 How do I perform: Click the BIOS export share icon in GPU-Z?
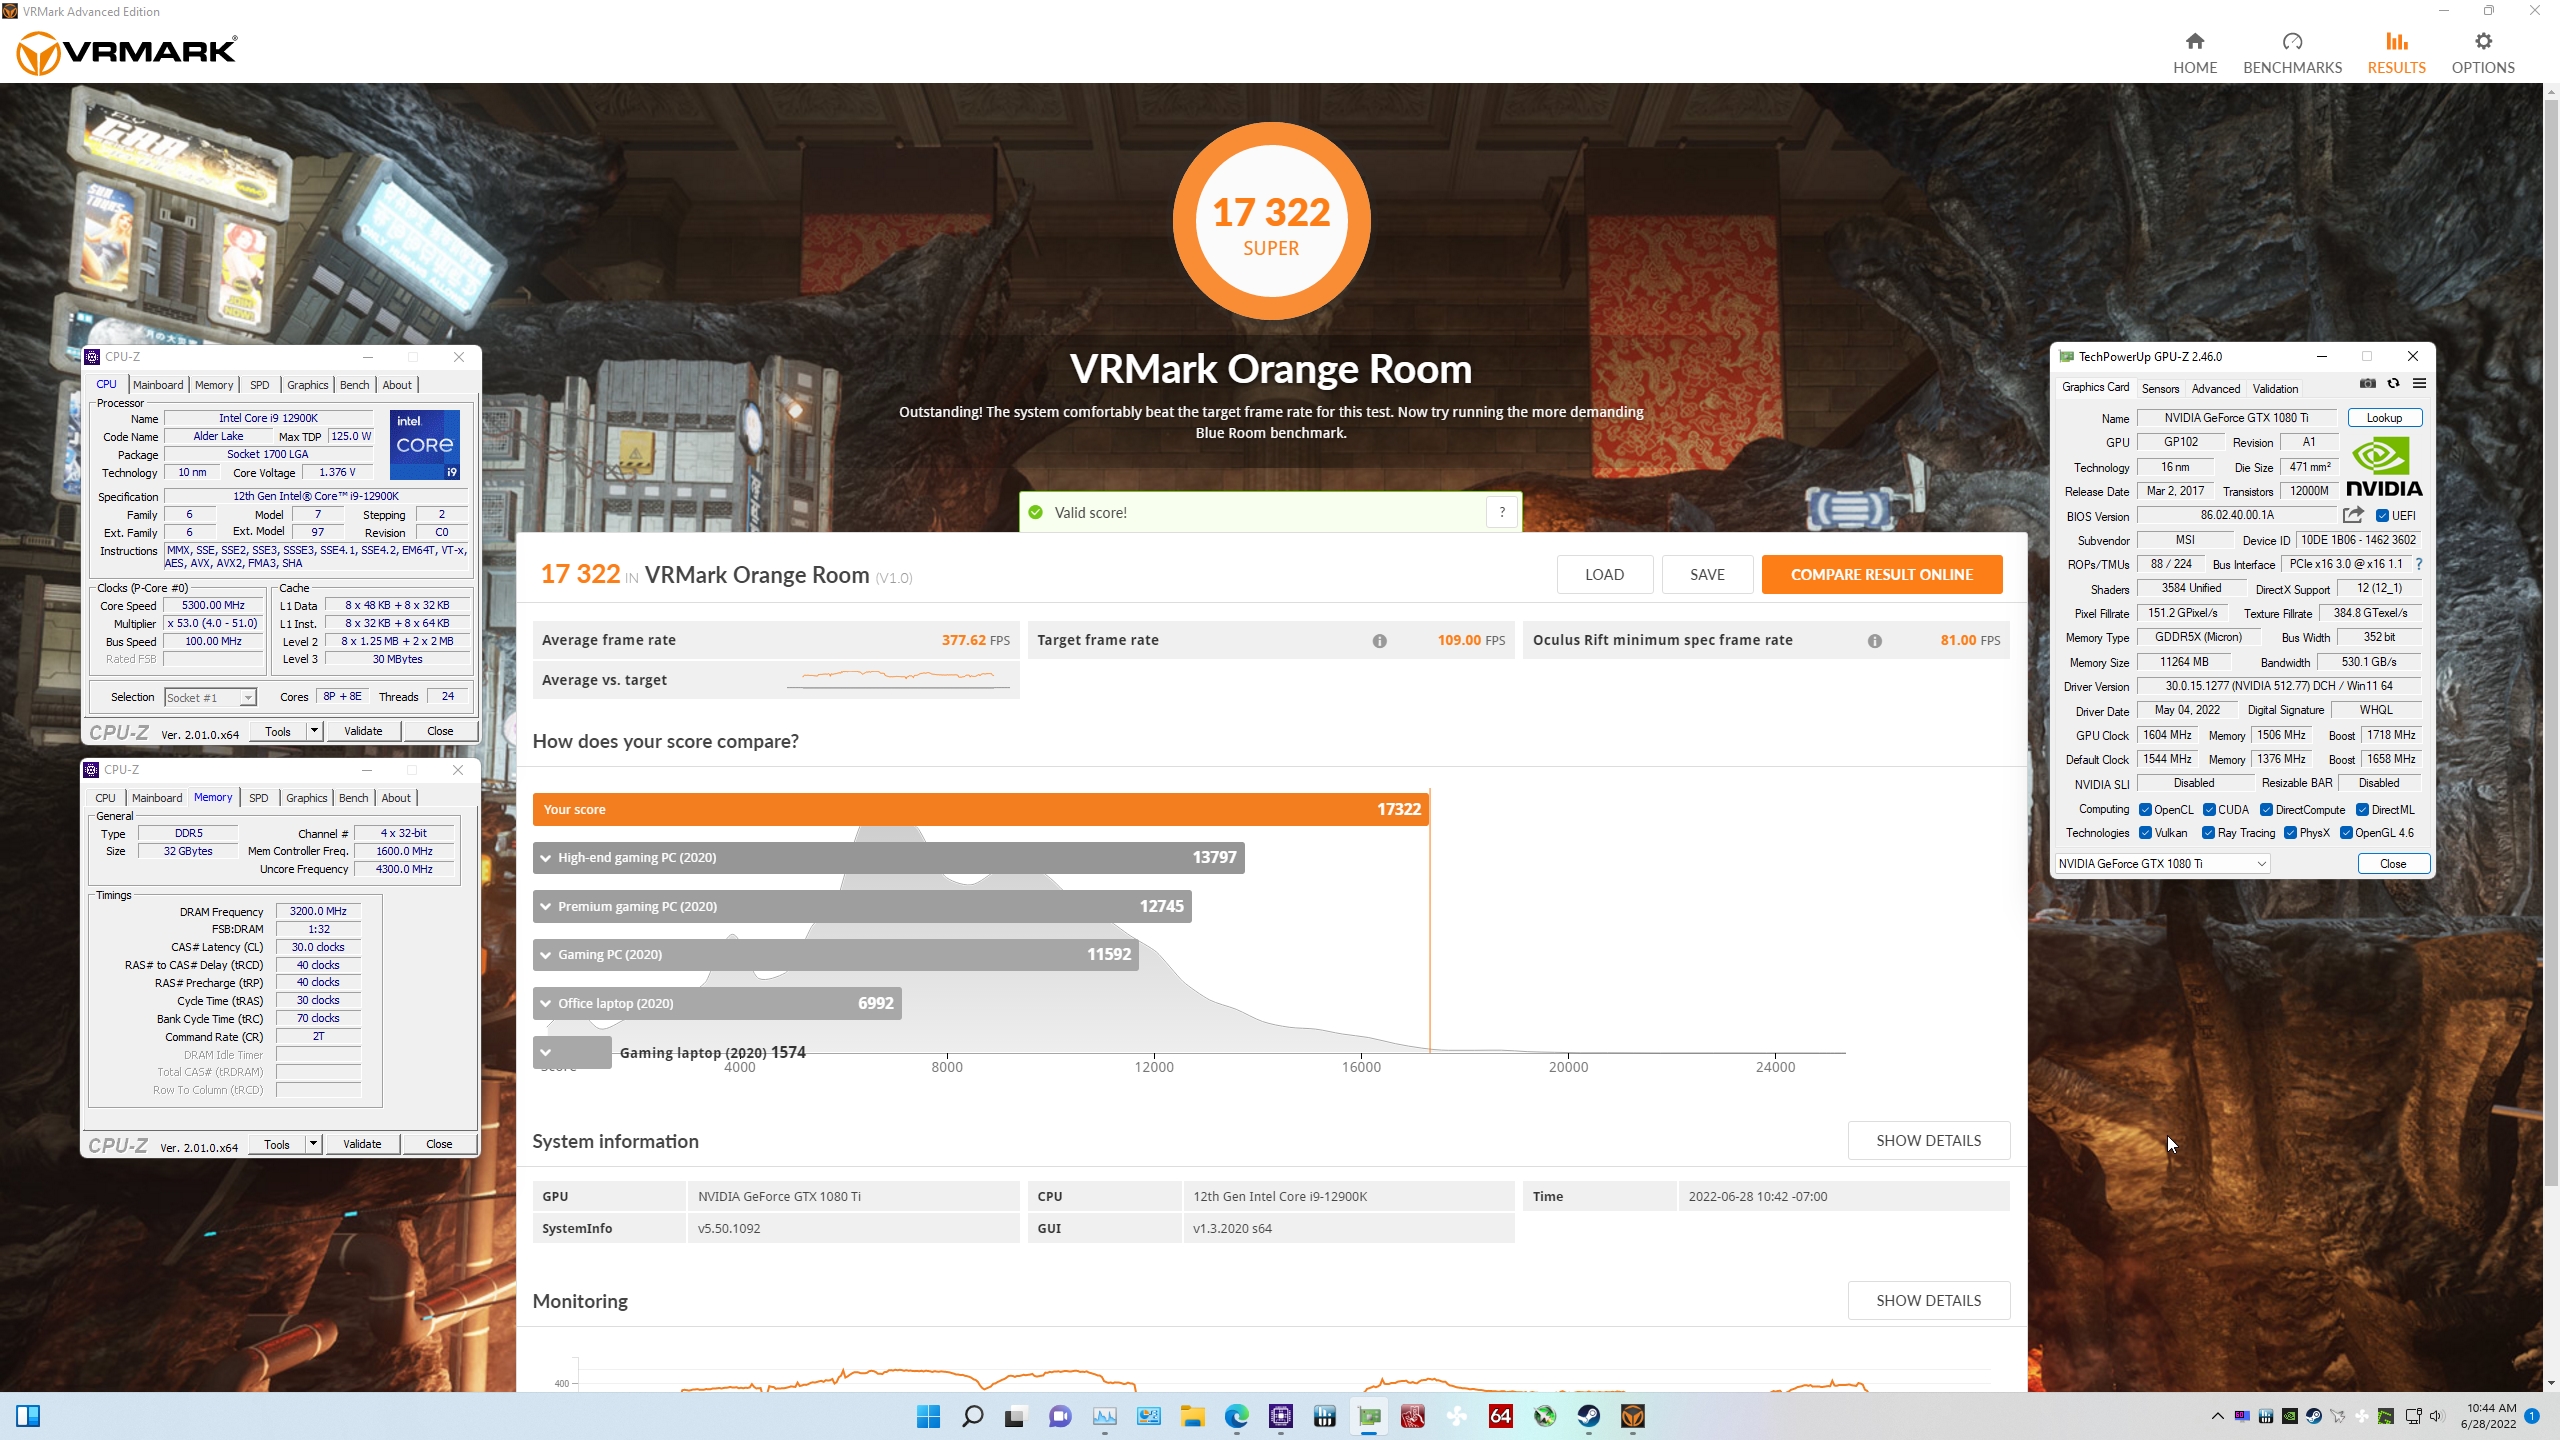pos(2353,515)
